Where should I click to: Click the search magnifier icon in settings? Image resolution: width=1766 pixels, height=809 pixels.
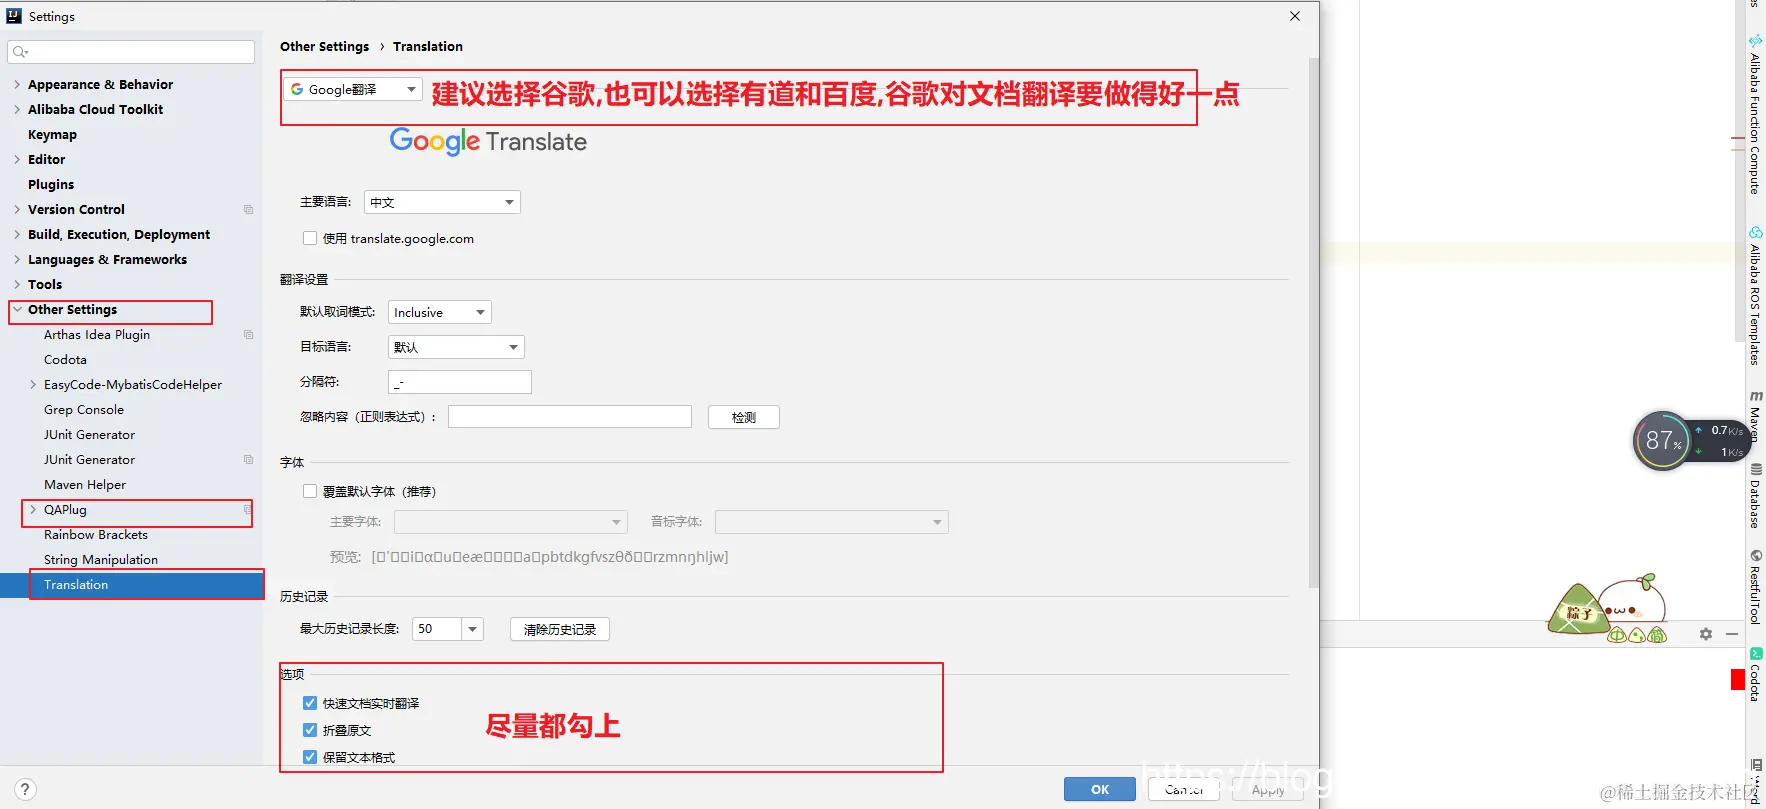tap(20, 52)
